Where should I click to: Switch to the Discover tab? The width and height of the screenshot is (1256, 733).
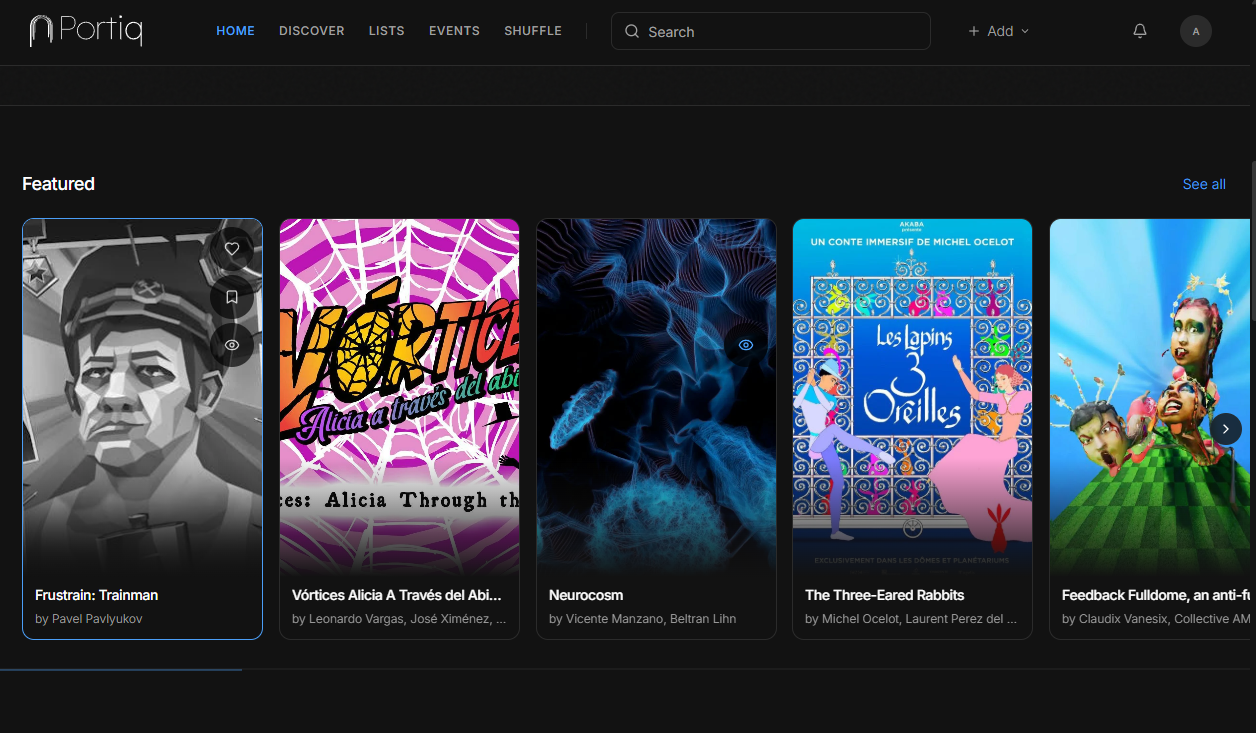[x=312, y=31]
